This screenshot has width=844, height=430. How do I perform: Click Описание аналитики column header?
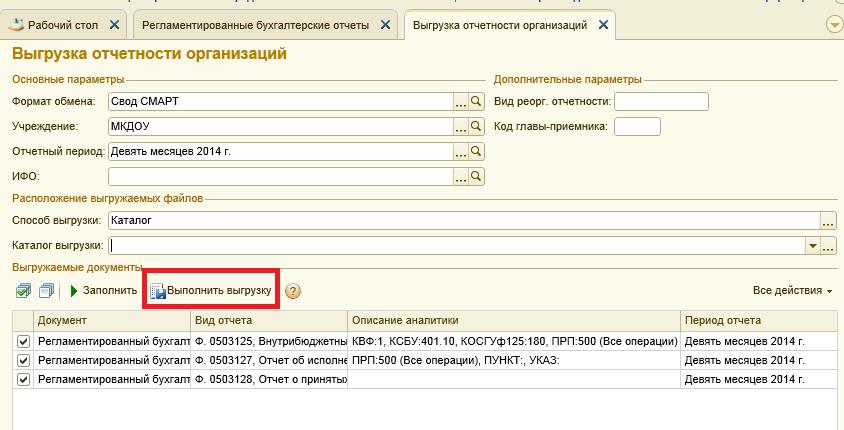[x=514, y=321]
